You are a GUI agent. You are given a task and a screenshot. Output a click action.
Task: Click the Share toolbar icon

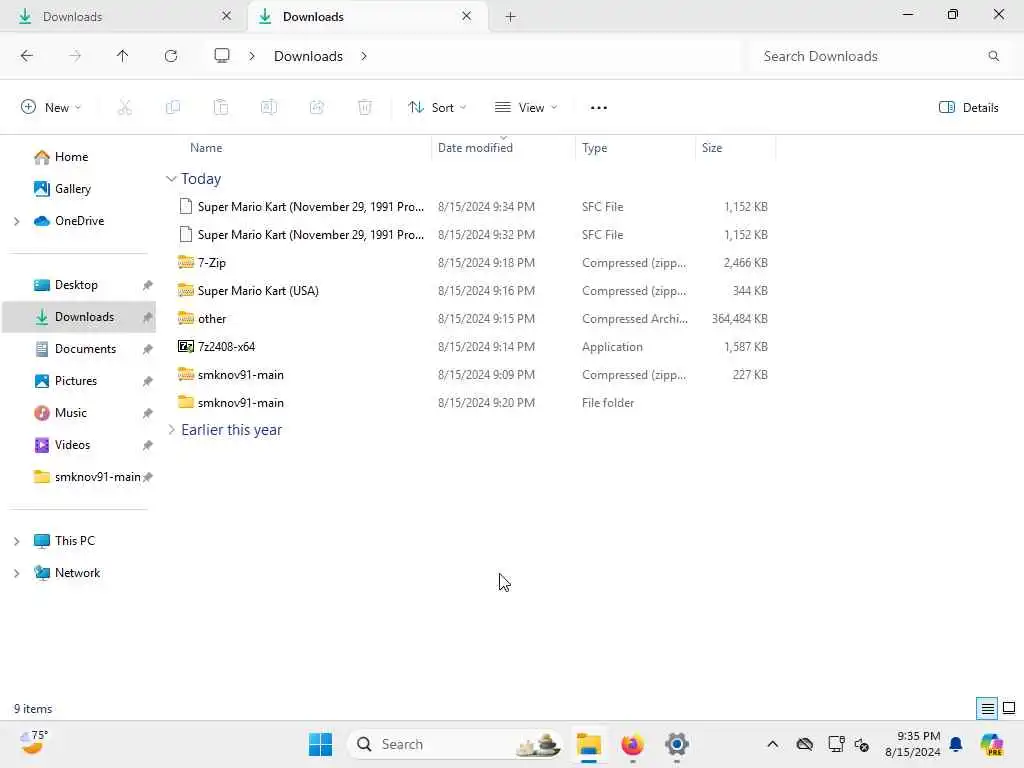[317, 108]
